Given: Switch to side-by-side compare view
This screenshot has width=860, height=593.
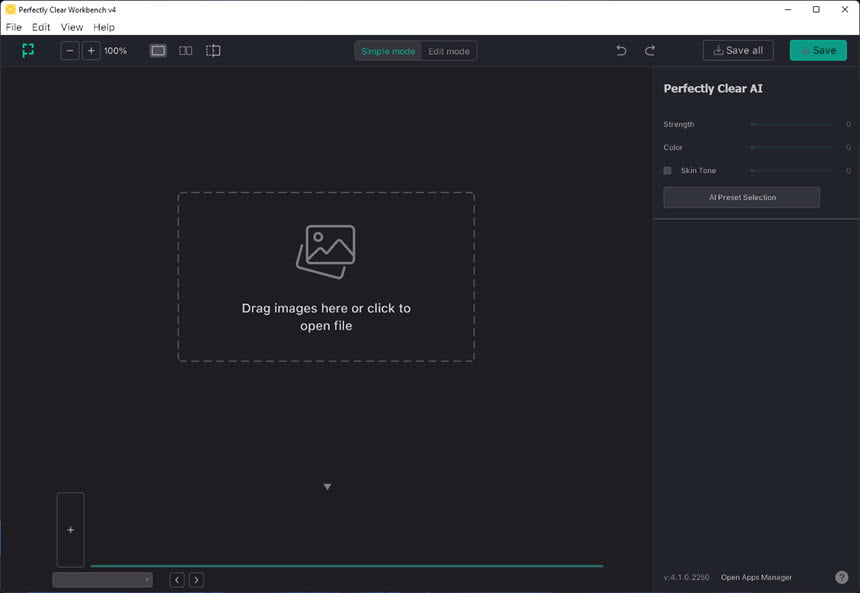Looking at the screenshot, I should [185, 50].
